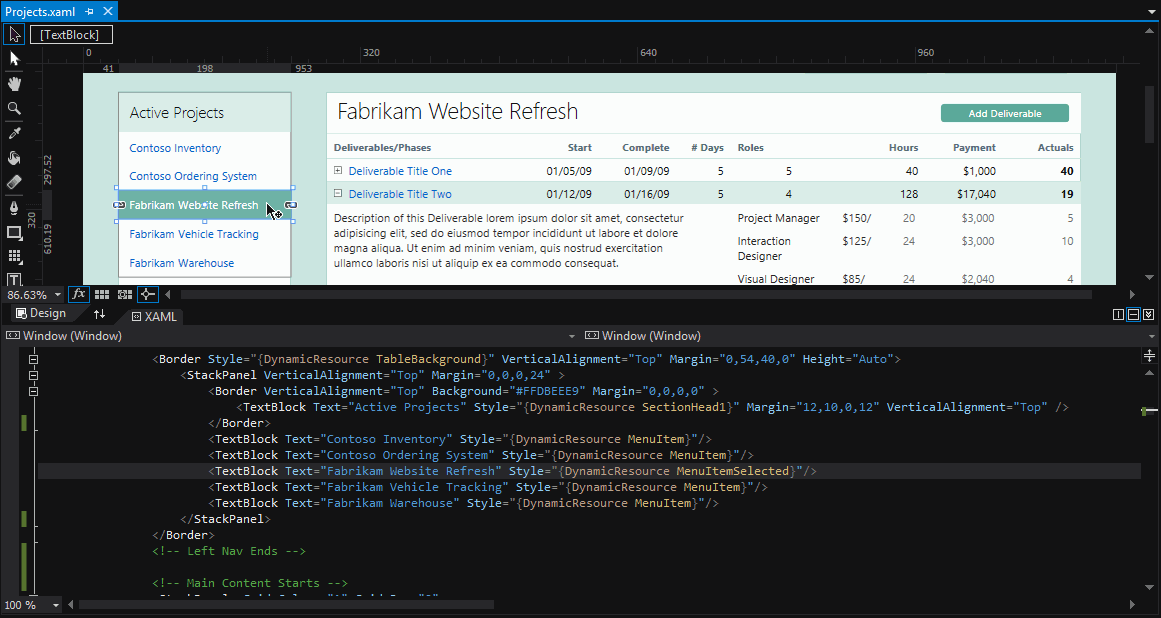Select Fabrikam Website Refresh menu item

point(204,205)
